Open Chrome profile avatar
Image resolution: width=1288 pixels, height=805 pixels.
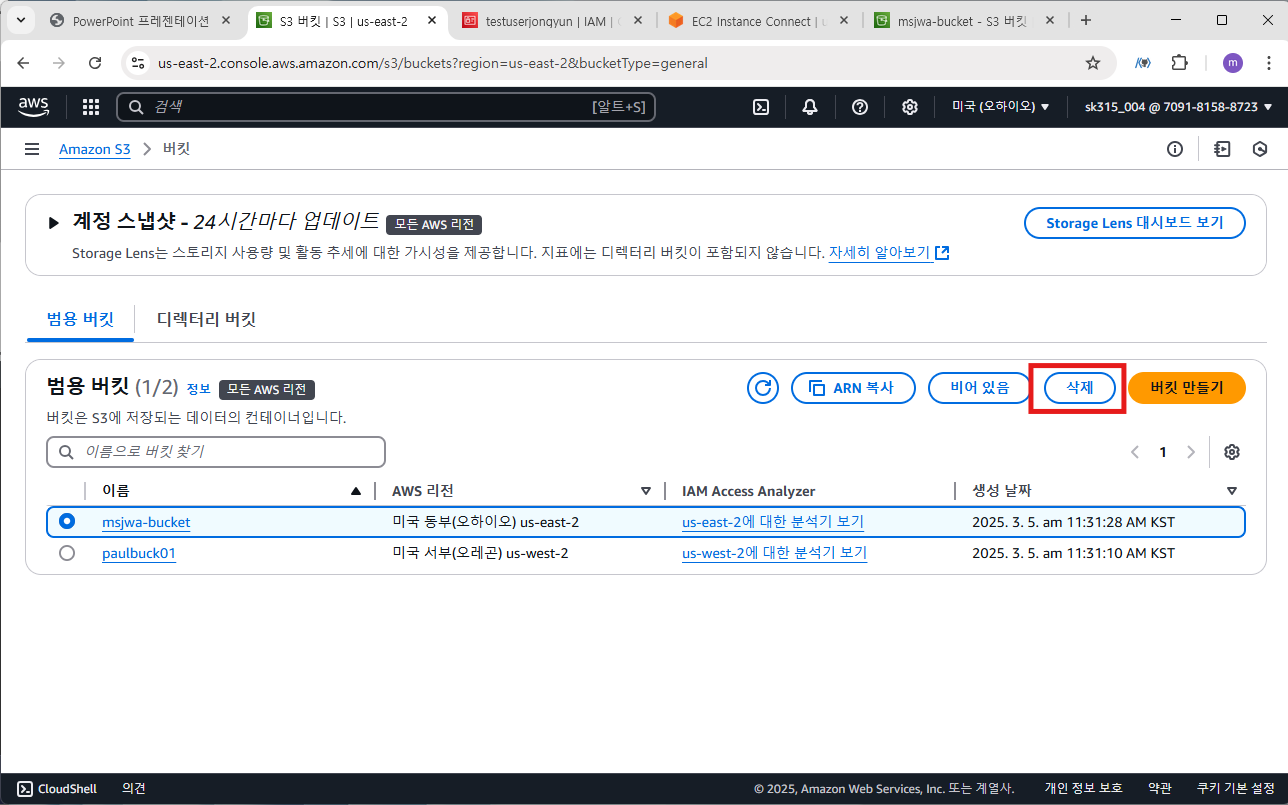tap(1233, 63)
